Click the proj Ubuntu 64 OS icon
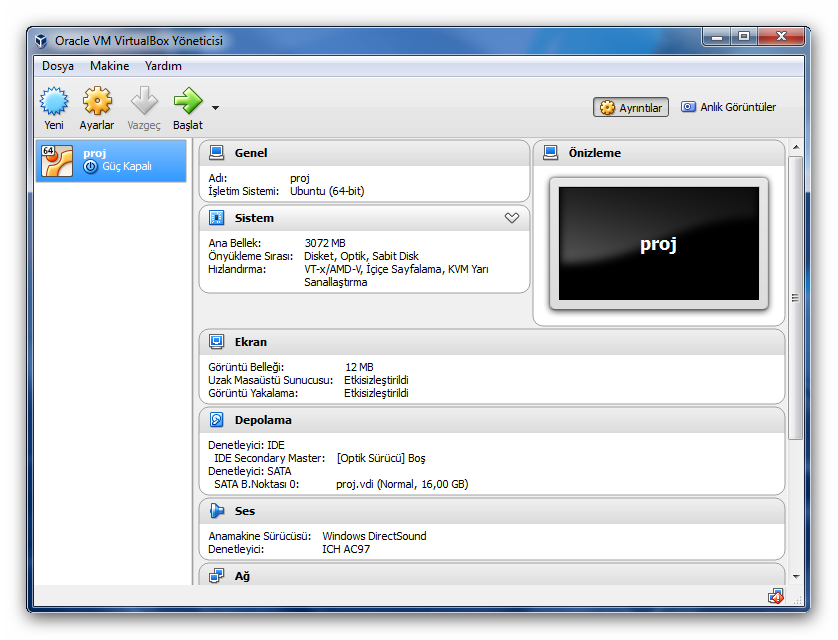838x640 pixels. [57, 161]
